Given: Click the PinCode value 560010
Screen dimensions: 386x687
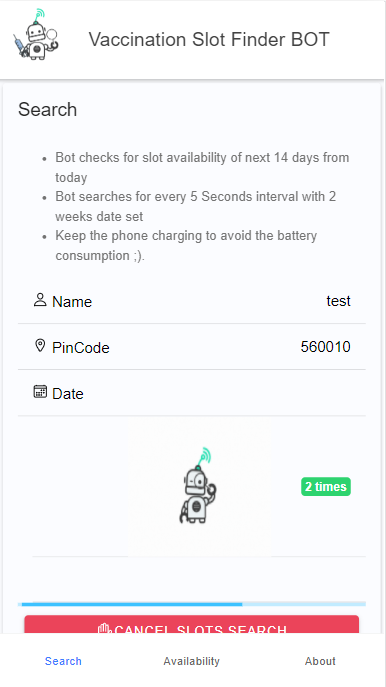Looking at the screenshot, I should point(326,347).
